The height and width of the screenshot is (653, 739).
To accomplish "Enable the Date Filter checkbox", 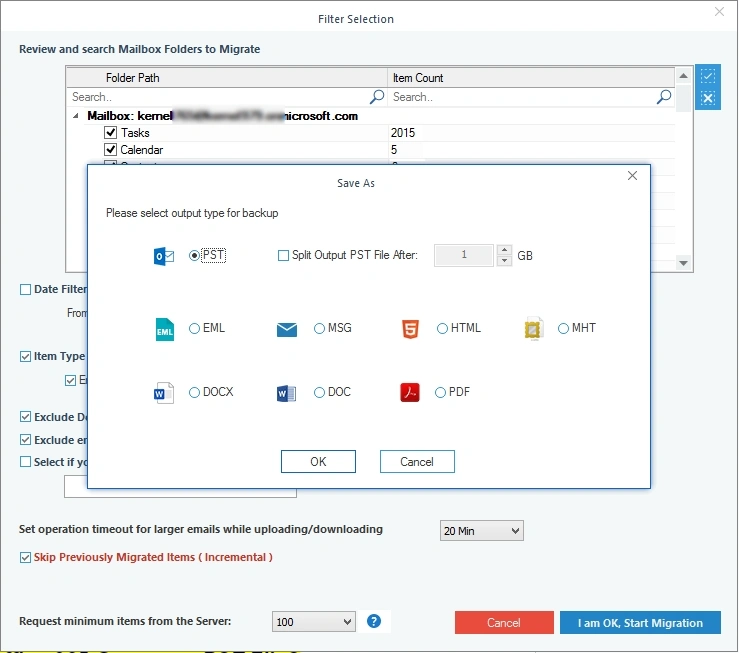I will tap(25, 289).
